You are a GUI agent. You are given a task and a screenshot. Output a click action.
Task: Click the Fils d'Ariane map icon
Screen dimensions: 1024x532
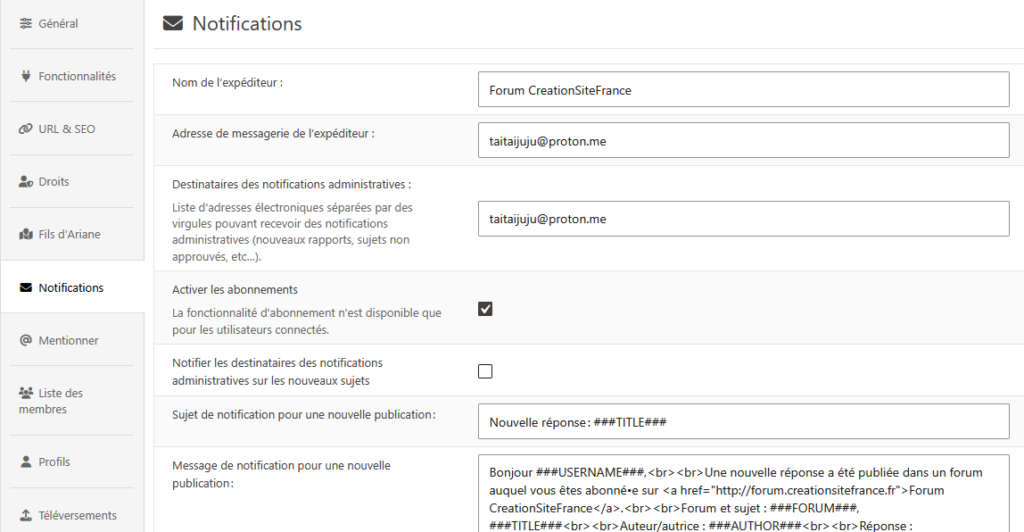[25, 234]
